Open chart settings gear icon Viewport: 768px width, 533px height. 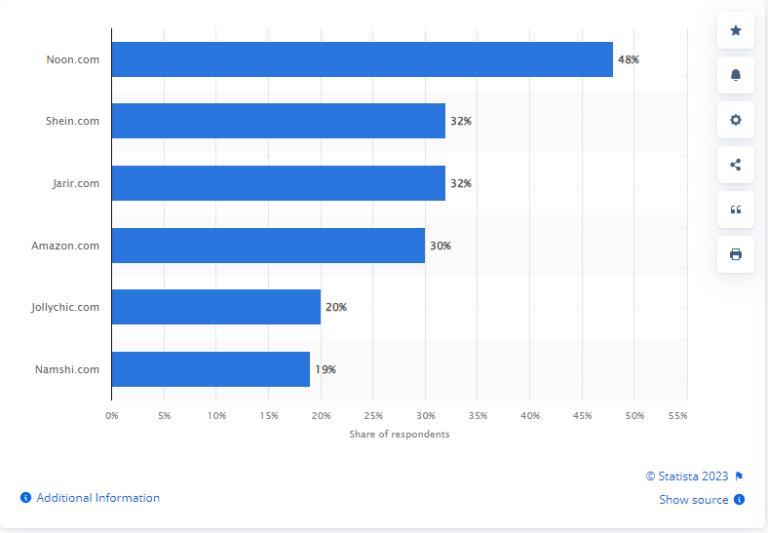[x=735, y=120]
